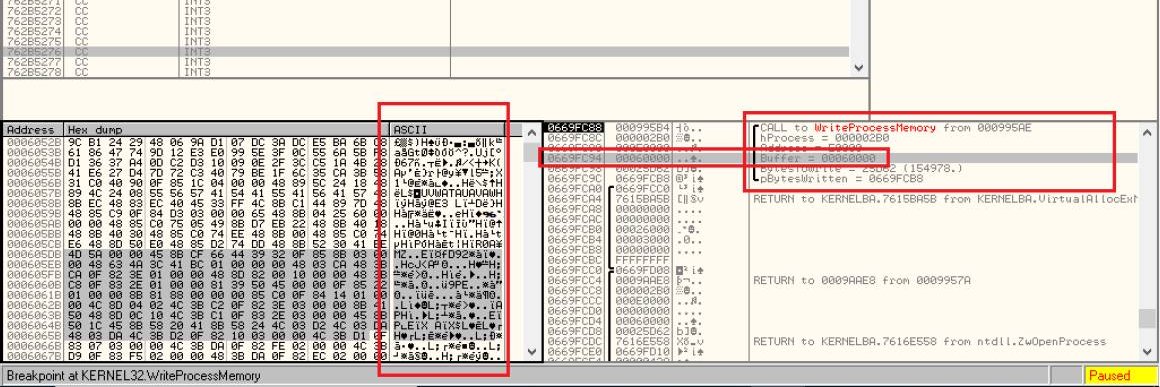Screen dimensions: 1160x387
Task: Select disassembly row at address 762B5278
Action: [425, 73]
